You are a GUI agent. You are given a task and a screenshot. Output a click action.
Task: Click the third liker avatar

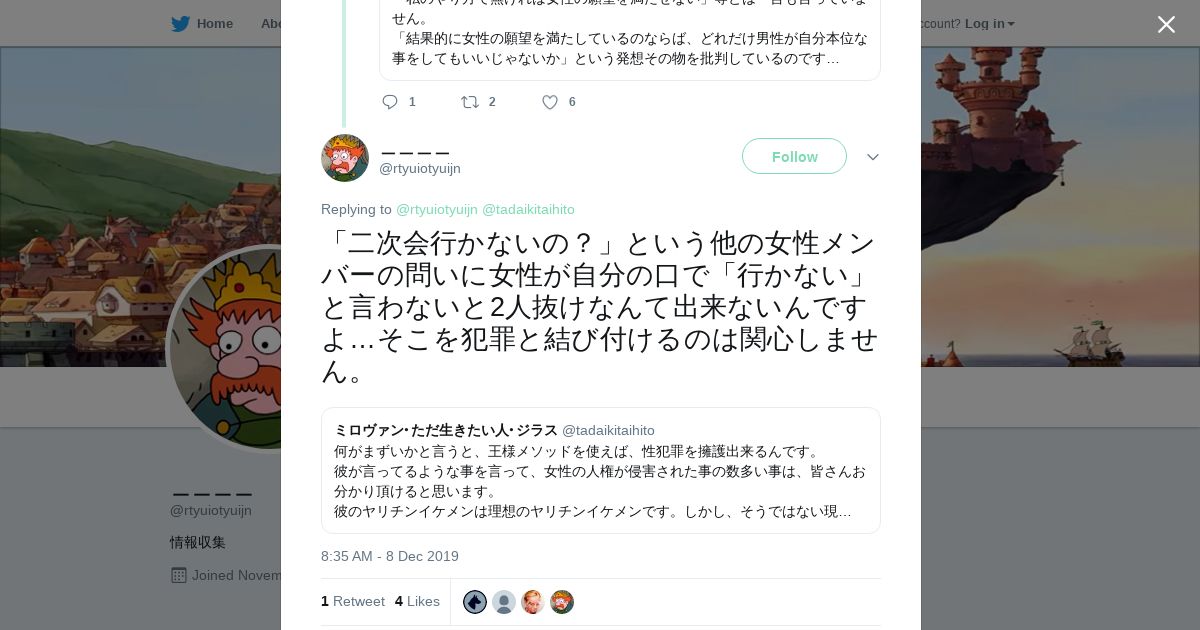[x=533, y=602]
